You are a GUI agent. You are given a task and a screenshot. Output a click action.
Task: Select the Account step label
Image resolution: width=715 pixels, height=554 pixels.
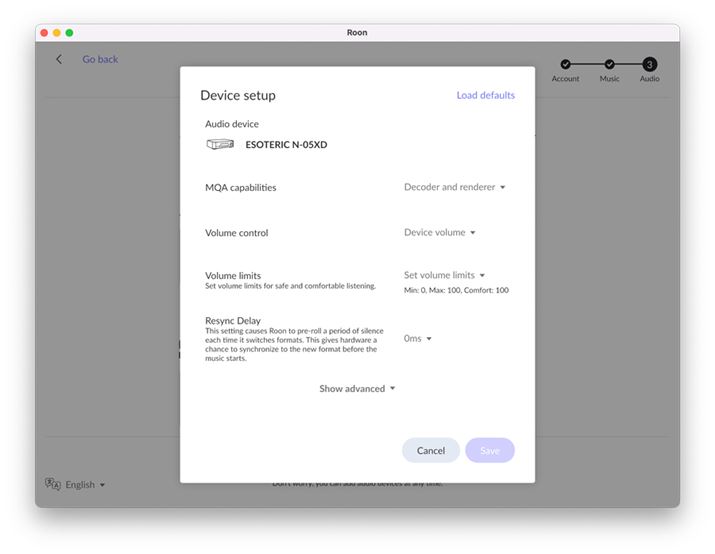click(565, 79)
